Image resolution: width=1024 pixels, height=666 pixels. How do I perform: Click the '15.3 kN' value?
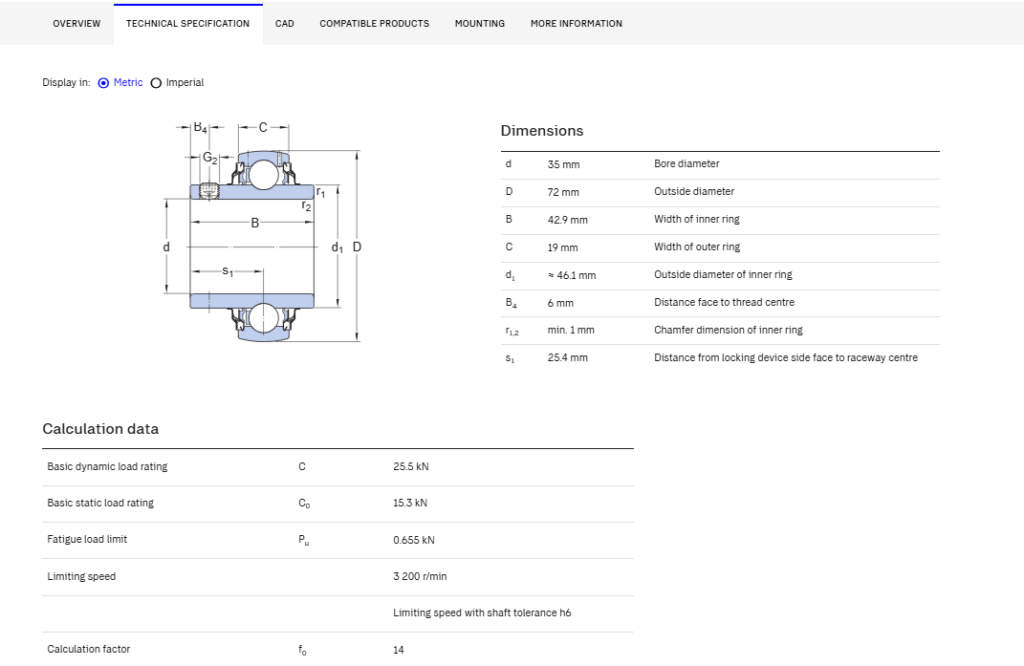410,503
